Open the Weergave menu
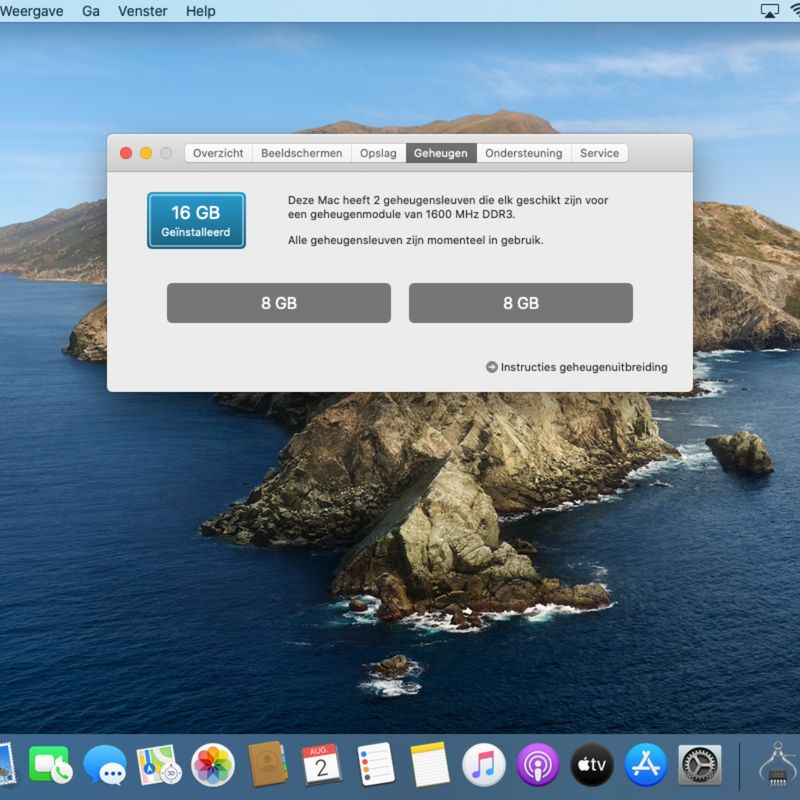Screen dimensions: 800x800 pos(32,11)
